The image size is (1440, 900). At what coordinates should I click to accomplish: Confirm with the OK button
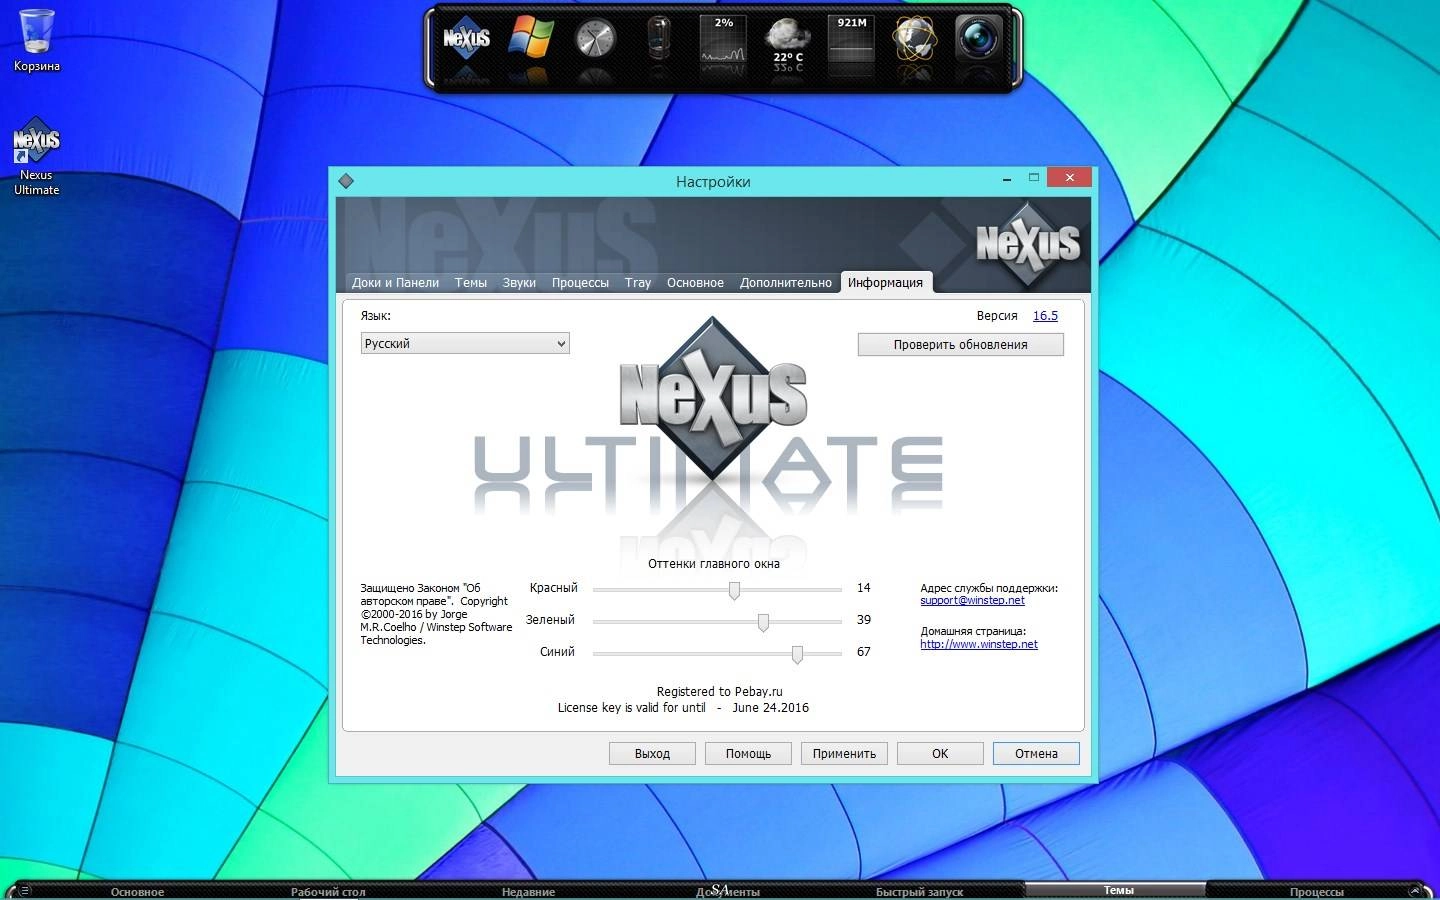[x=940, y=753]
